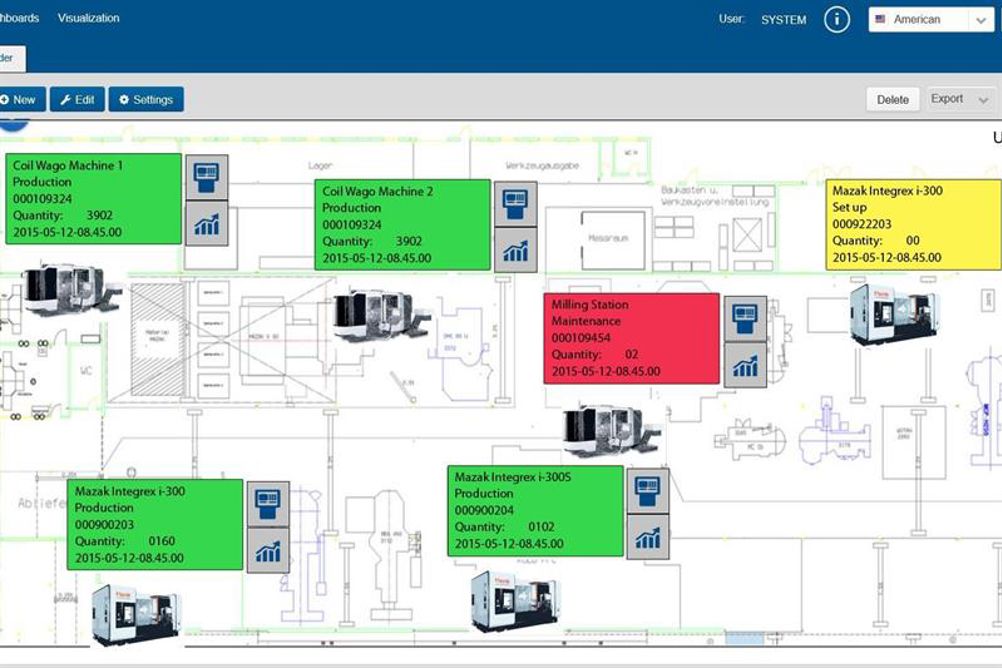Select order number 000900203

(x=104, y=524)
